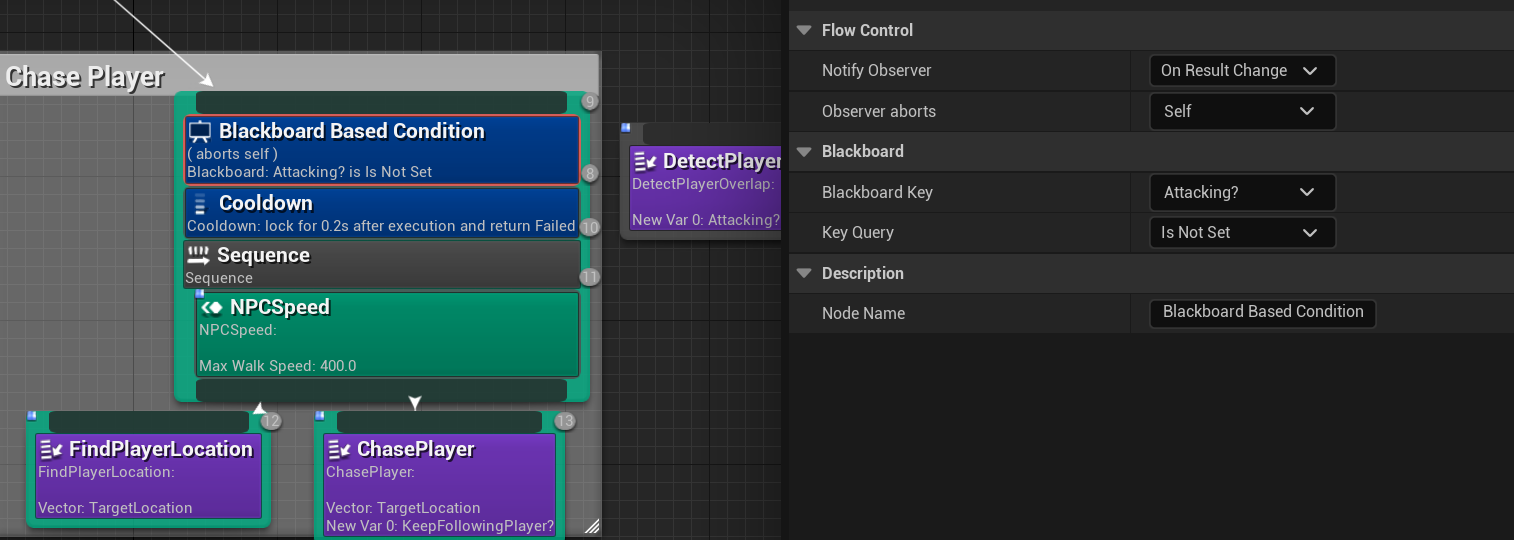Click the Blackboard Based Condition decorator icon
The width and height of the screenshot is (1514, 540).
[x=201, y=132]
